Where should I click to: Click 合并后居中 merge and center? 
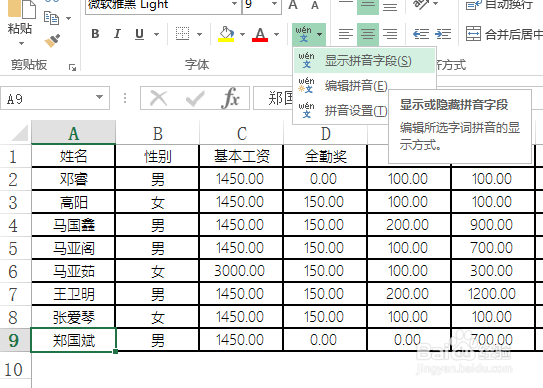tap(504, 34)
